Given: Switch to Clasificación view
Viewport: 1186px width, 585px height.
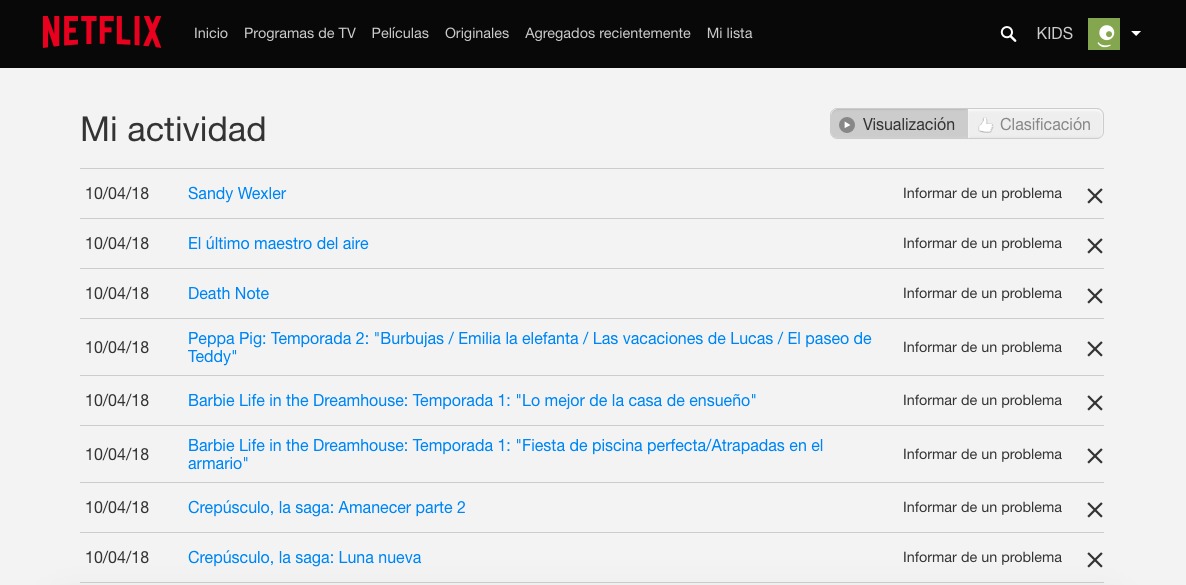Looking at the screenshot, I should click(1035, 124).
